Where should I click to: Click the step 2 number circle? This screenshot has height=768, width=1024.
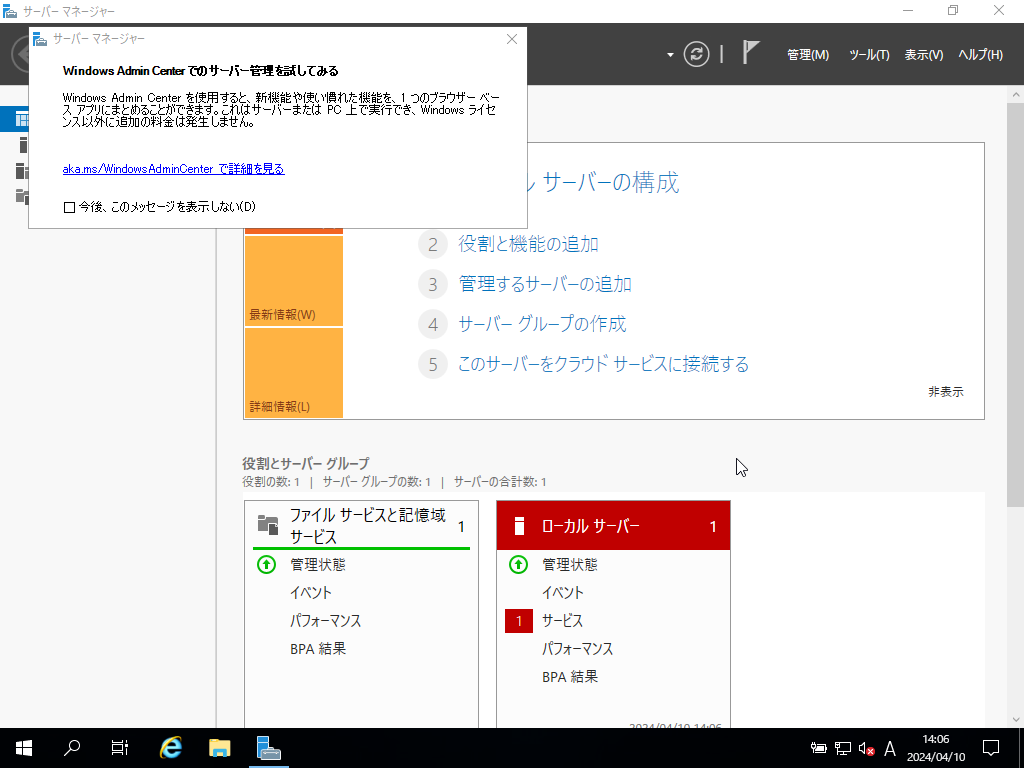[x=432, y=244]
